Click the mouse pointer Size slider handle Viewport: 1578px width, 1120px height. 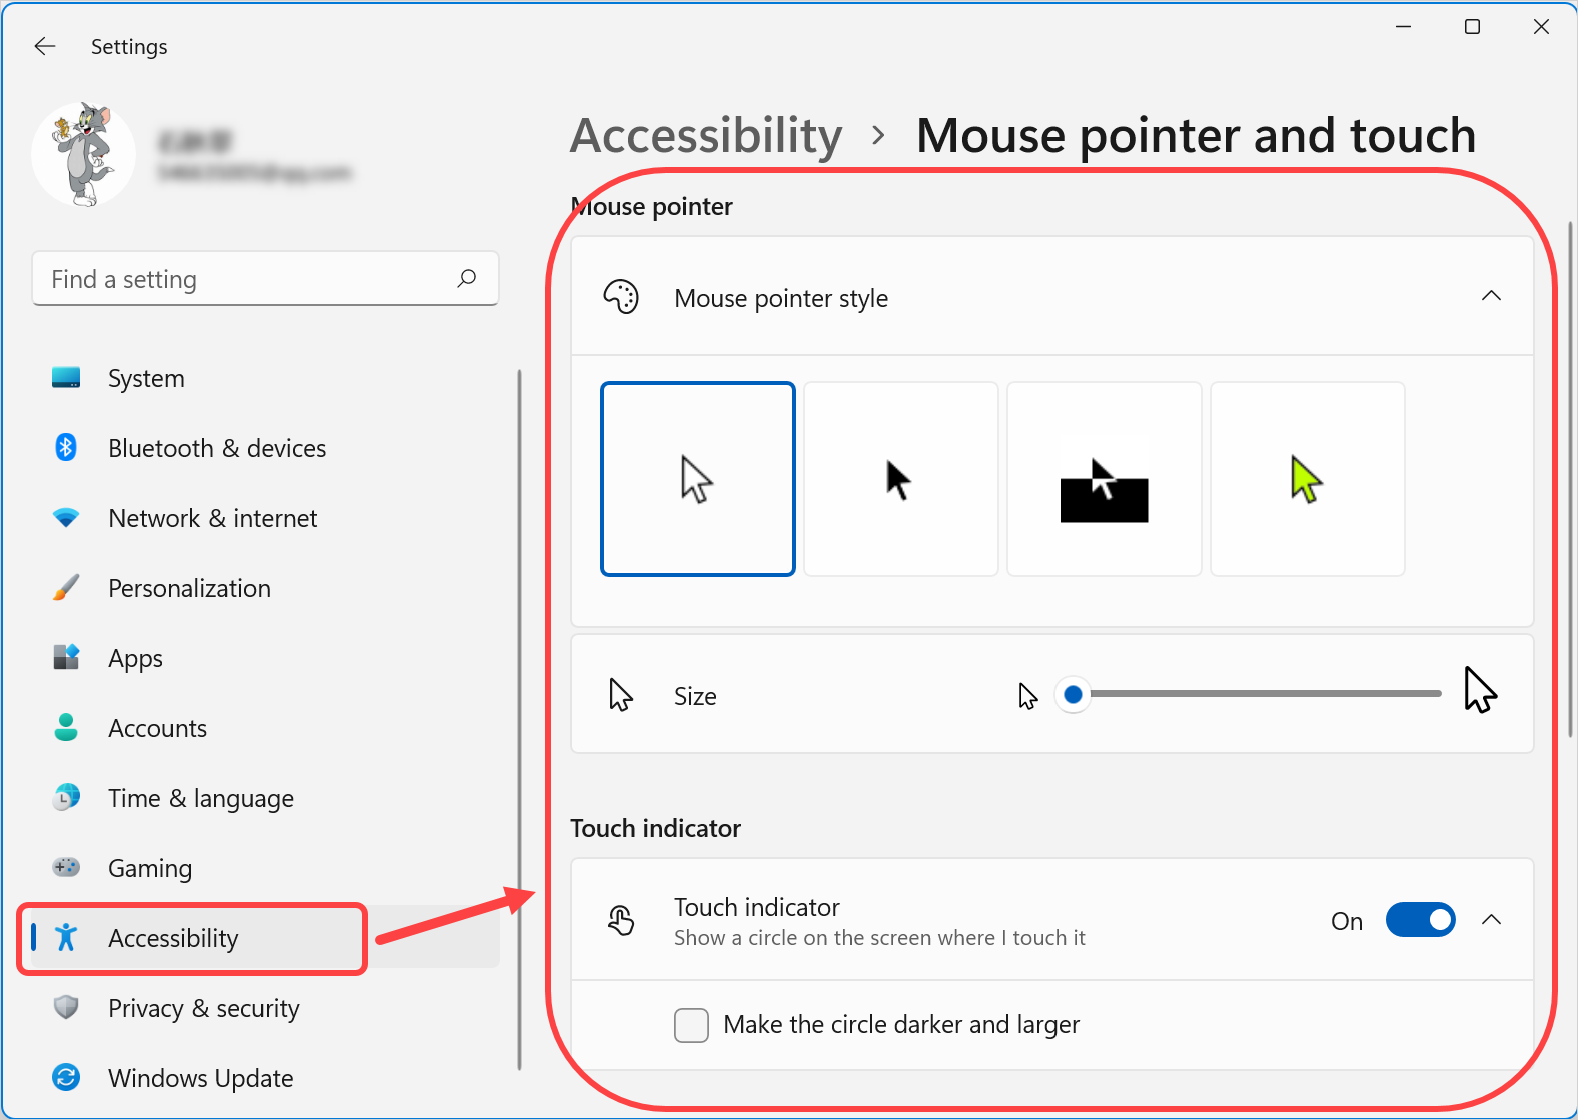1073,694
